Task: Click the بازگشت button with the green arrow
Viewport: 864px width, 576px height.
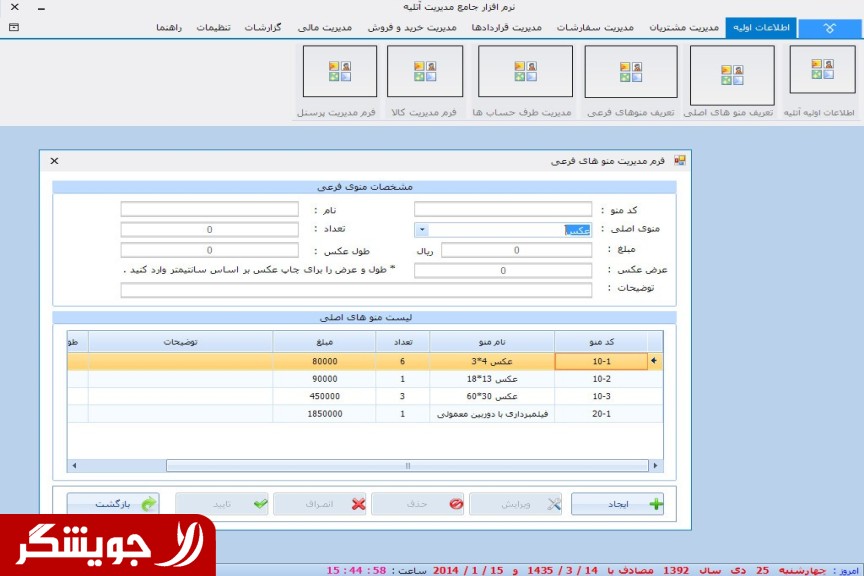Action: pyautogui.click(x=113, y=504)
